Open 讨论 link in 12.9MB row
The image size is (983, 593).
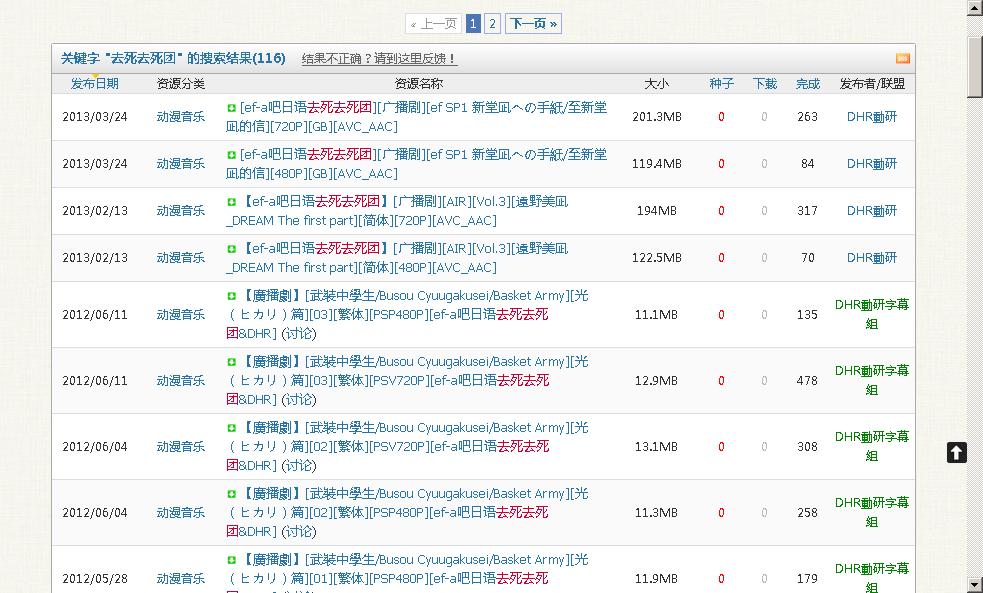298,399
